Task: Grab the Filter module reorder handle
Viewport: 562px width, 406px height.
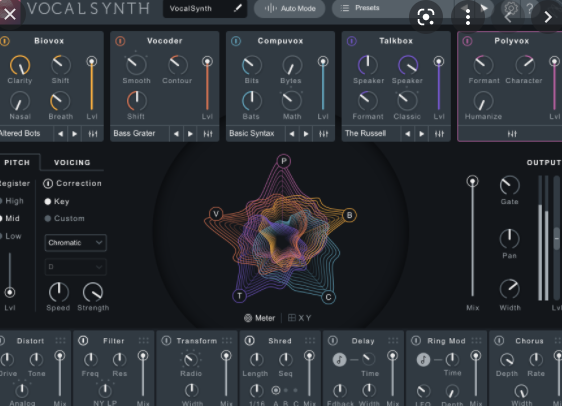Action: click(x=144, y=340)
